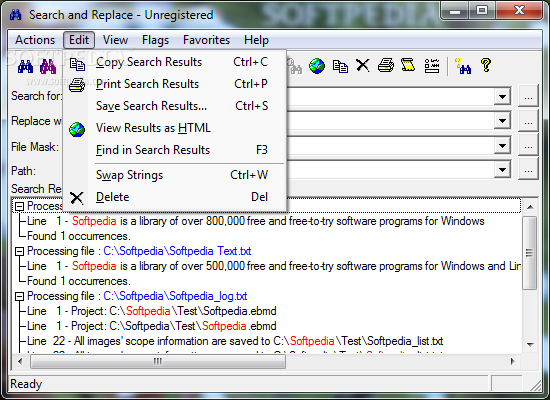Open link C:\Softpedia\Softpedia Text.txt
The width and height of the screenshot is (550, 400).
coord(177,251)
